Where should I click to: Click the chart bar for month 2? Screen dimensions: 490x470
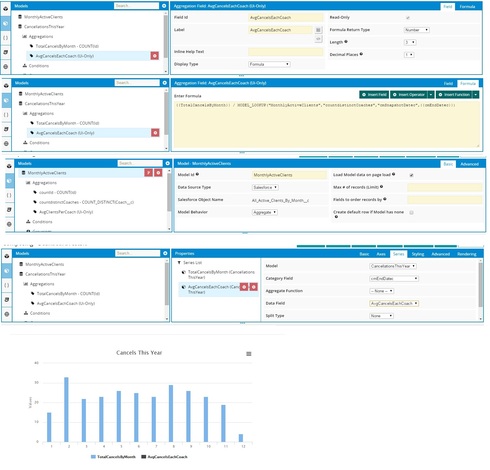(66, 409)
